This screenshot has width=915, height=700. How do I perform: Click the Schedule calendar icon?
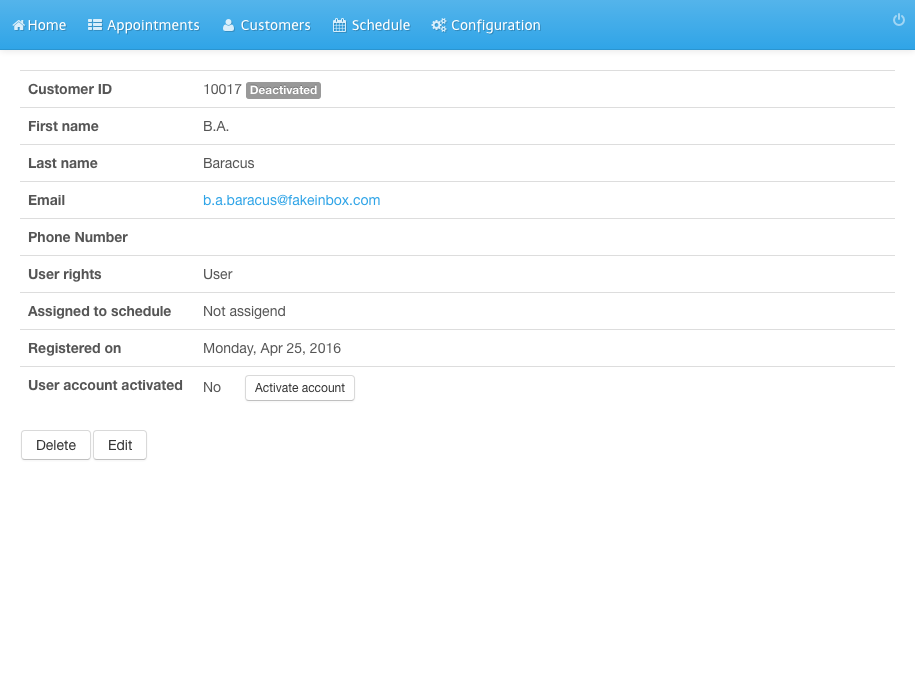(339, 25)
